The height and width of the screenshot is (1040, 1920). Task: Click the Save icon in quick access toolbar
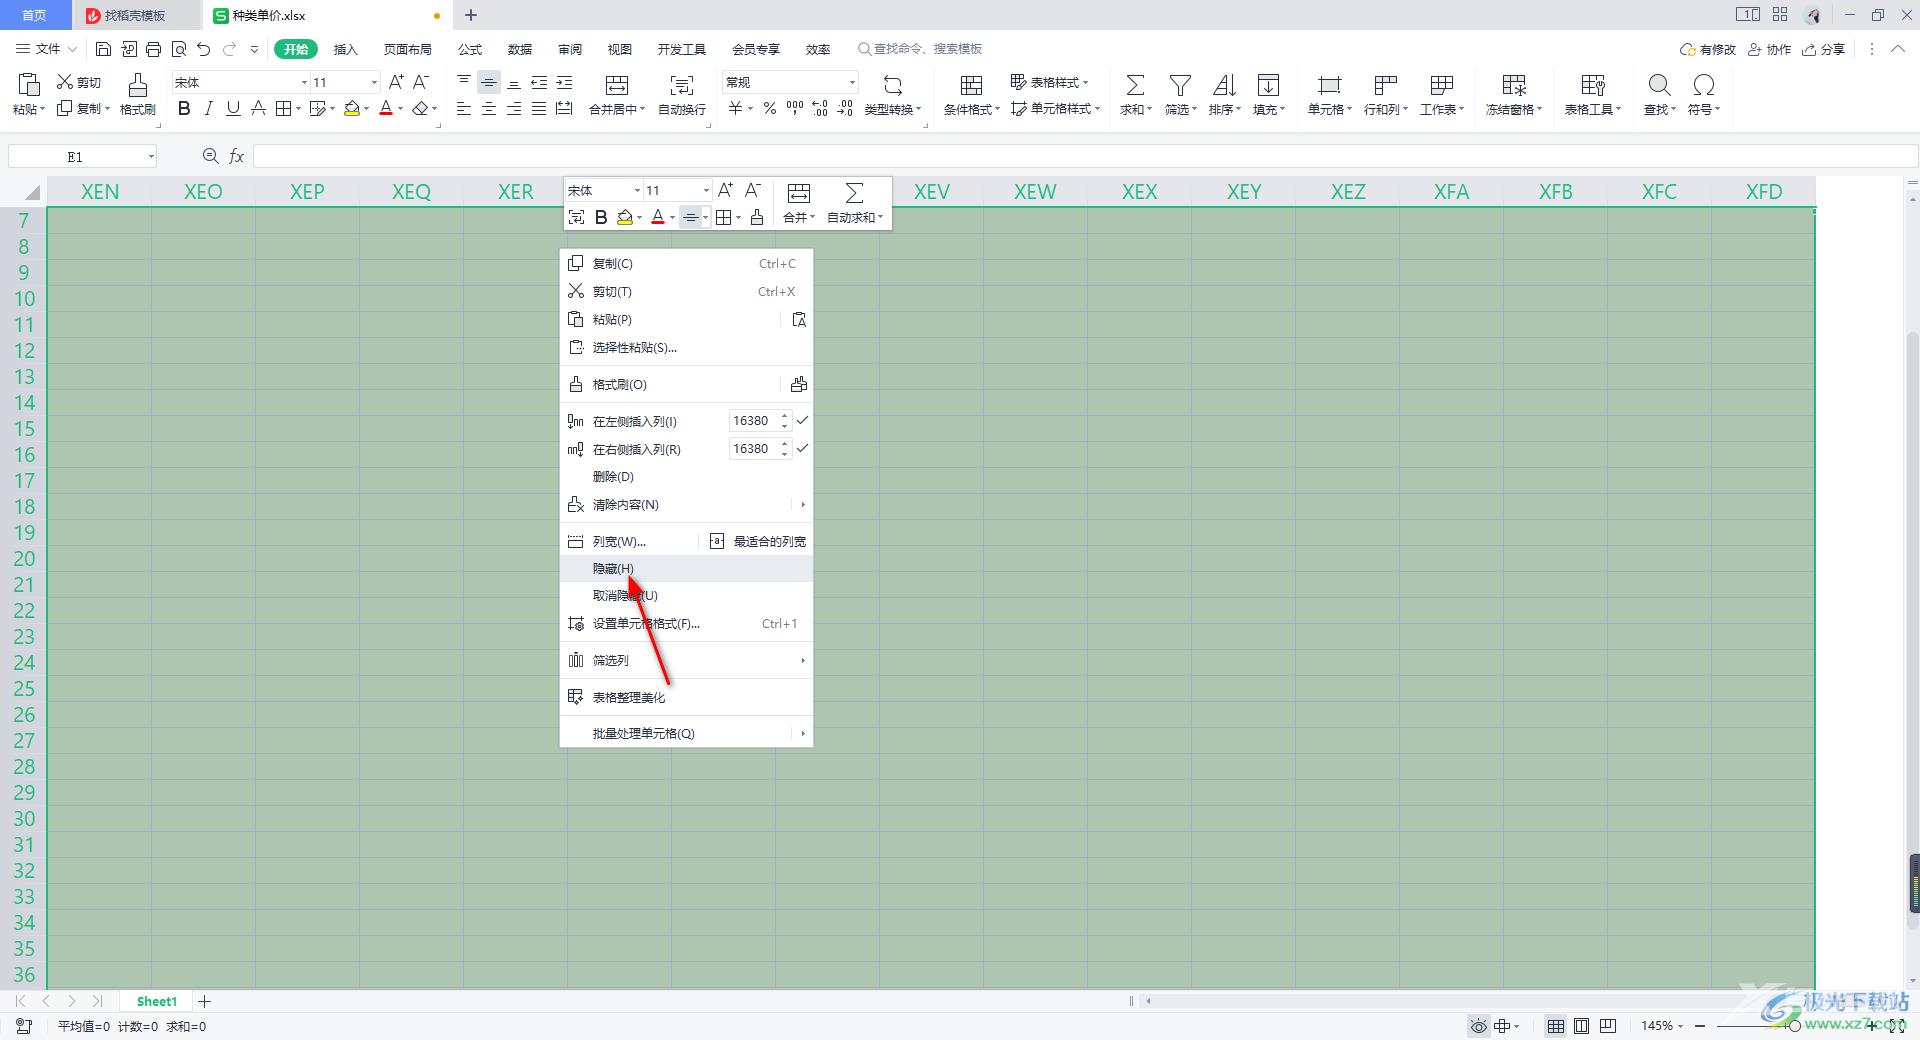pyautogui.click(x=103, y=49)
